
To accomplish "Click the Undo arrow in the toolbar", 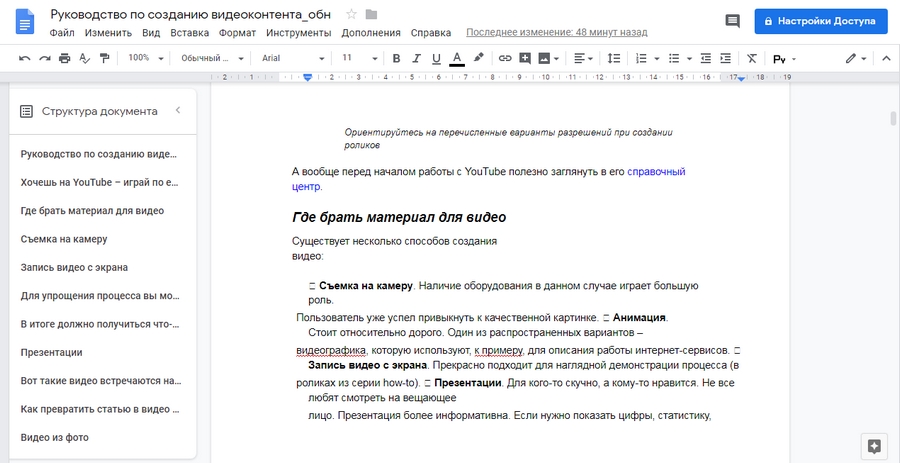I will (24, 58).
